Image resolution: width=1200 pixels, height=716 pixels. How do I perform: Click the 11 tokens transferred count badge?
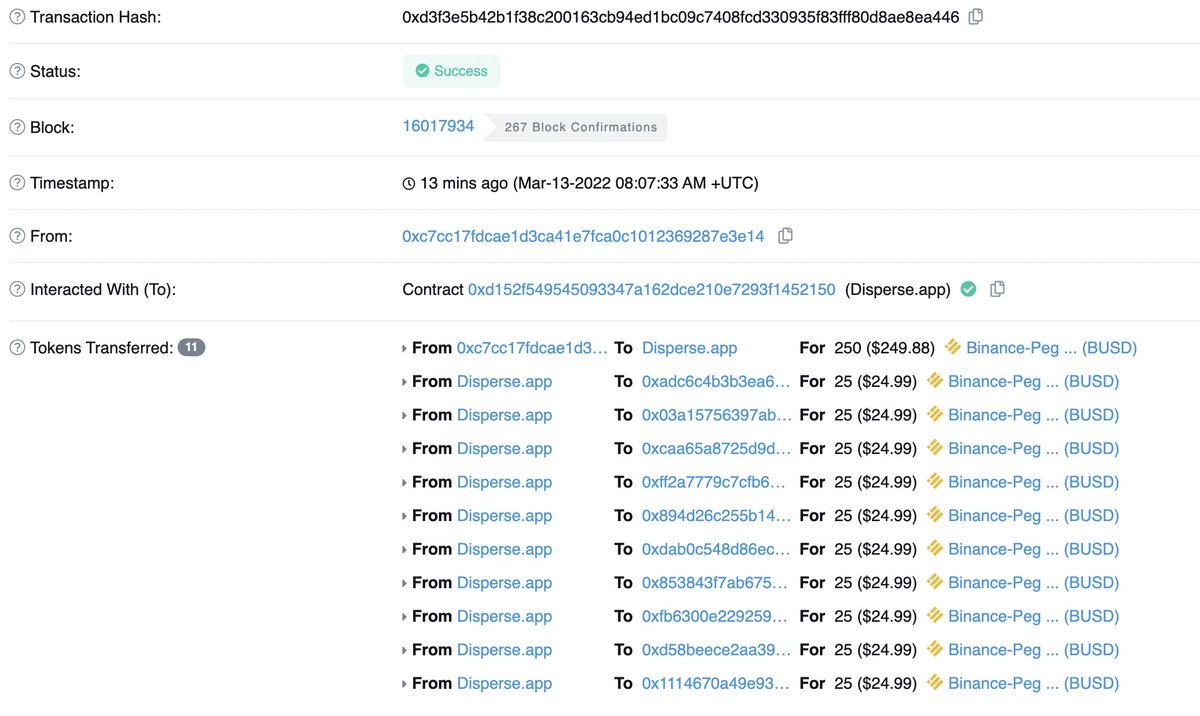(192, 348)
